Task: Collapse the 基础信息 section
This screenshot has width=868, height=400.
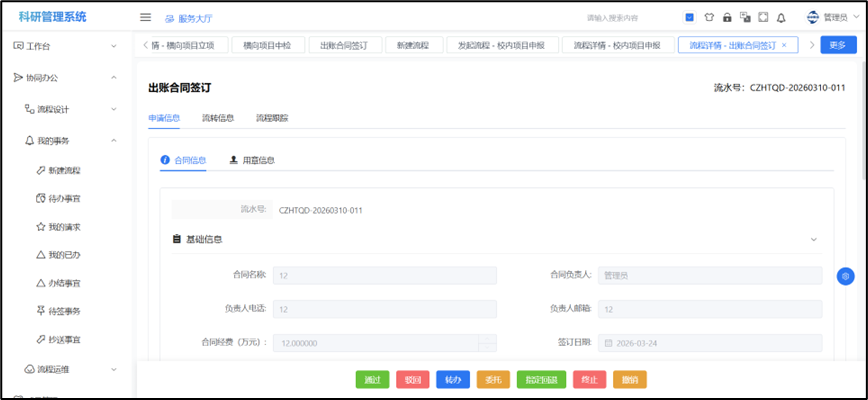Action: [813, 240]
